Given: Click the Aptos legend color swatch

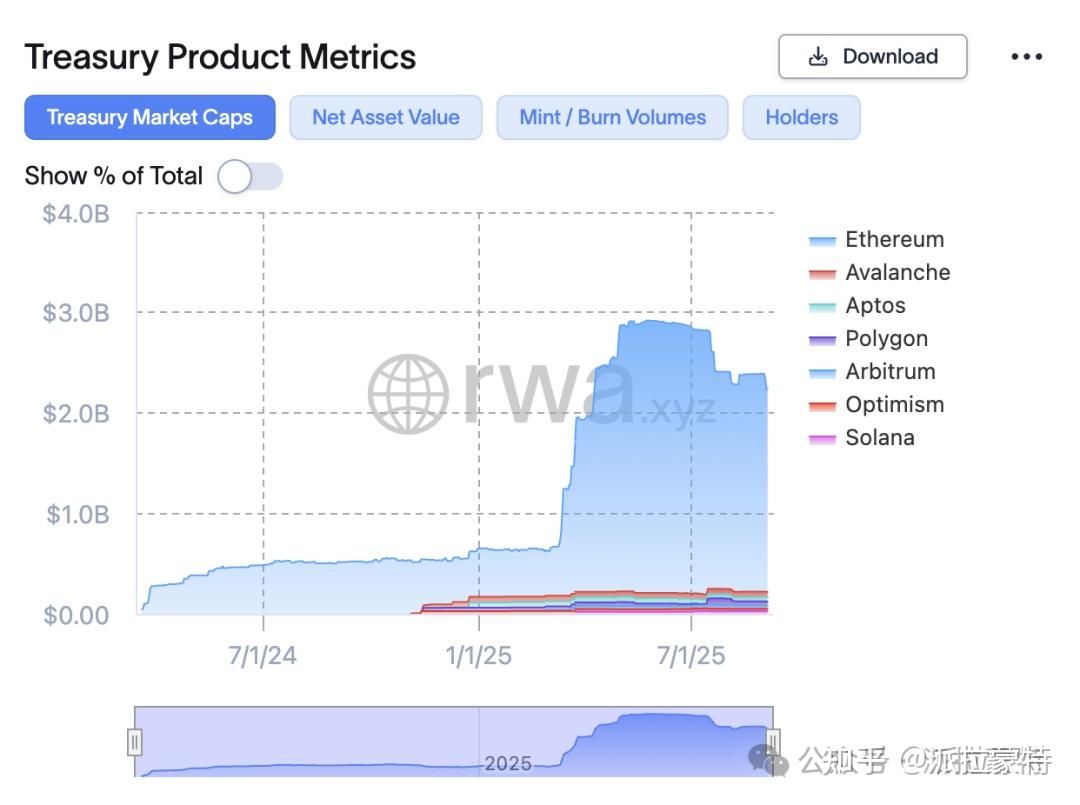Looking at the screenshot, I should click(x=822, y=305).
